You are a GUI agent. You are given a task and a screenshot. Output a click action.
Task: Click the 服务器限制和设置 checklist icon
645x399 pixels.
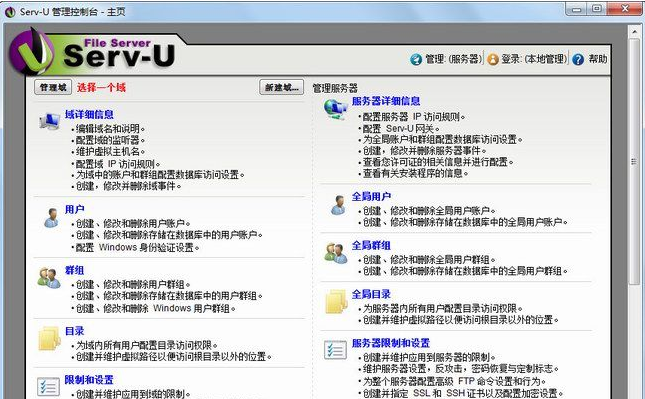point(335,350)
